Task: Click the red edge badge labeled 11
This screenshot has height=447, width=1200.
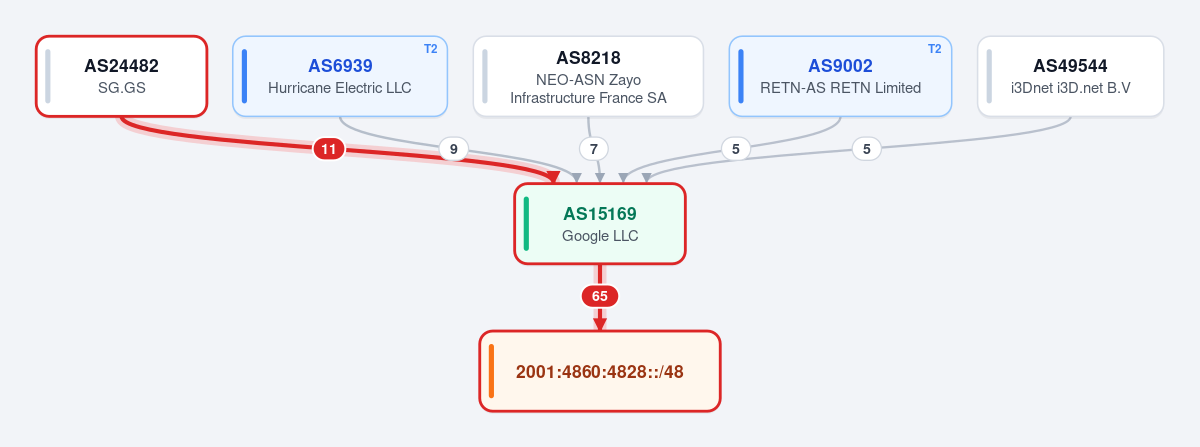Action: click(x=329, y=149)
